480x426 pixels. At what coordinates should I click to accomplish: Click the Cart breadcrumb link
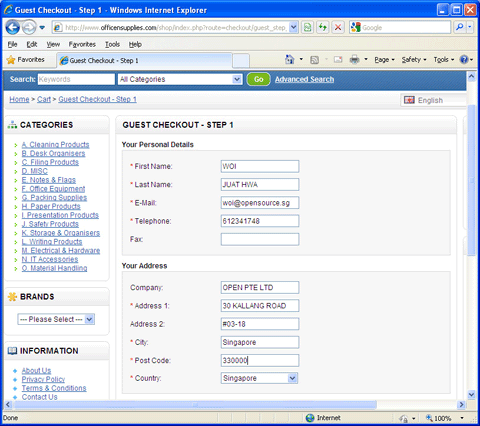click(44, 99)
